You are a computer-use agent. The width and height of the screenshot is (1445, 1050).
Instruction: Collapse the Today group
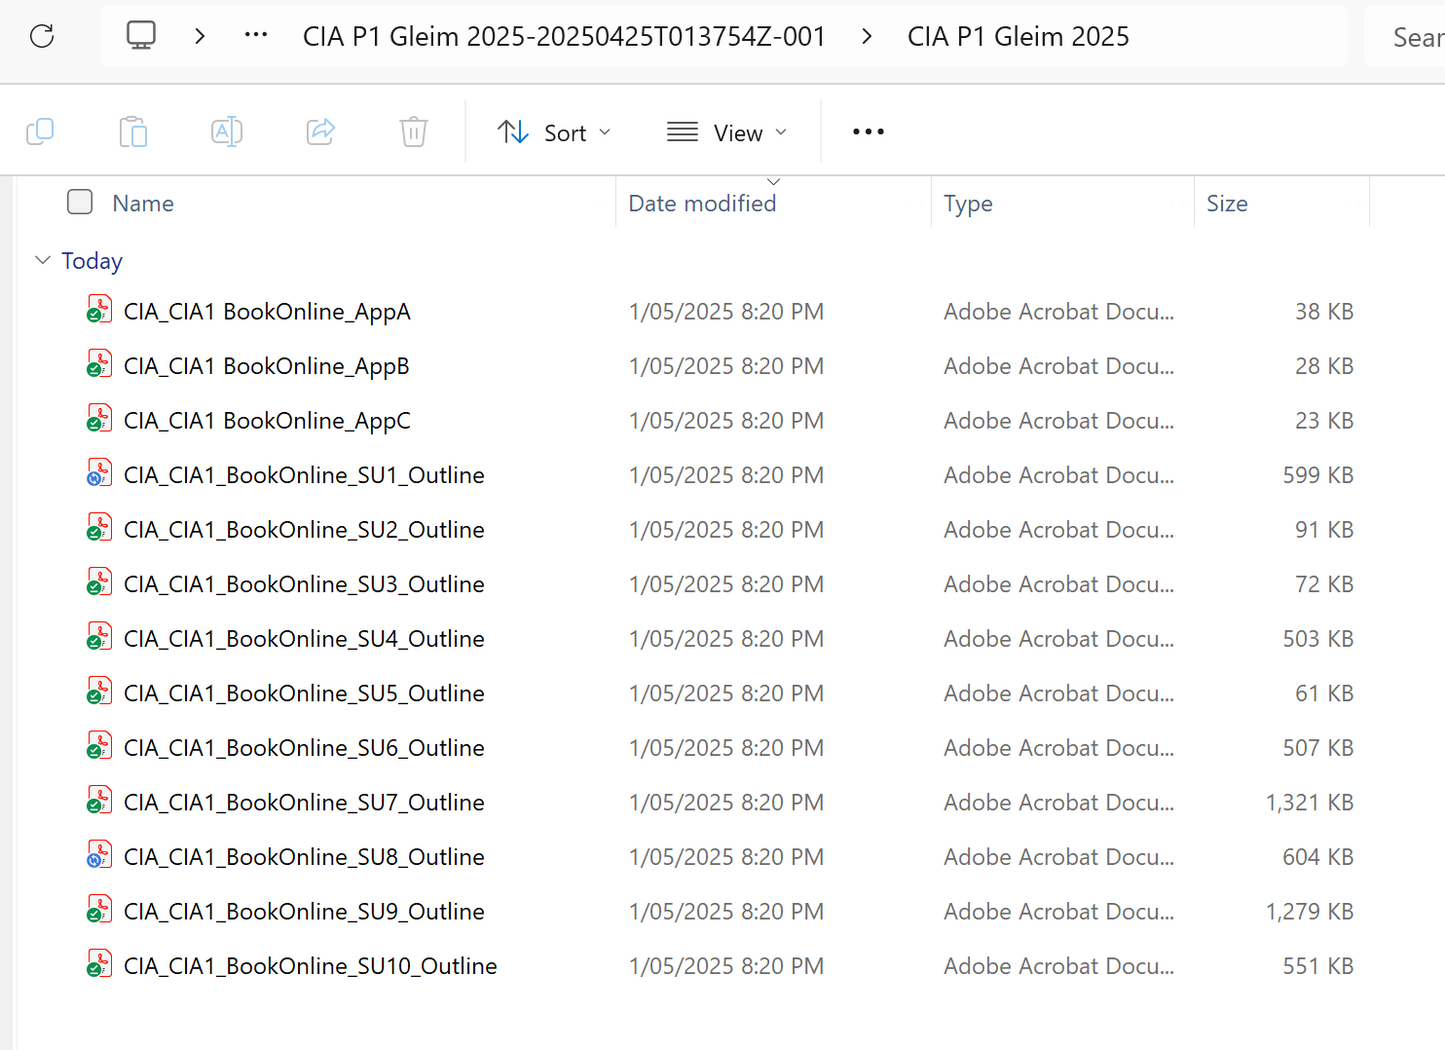tap(42, 261)
